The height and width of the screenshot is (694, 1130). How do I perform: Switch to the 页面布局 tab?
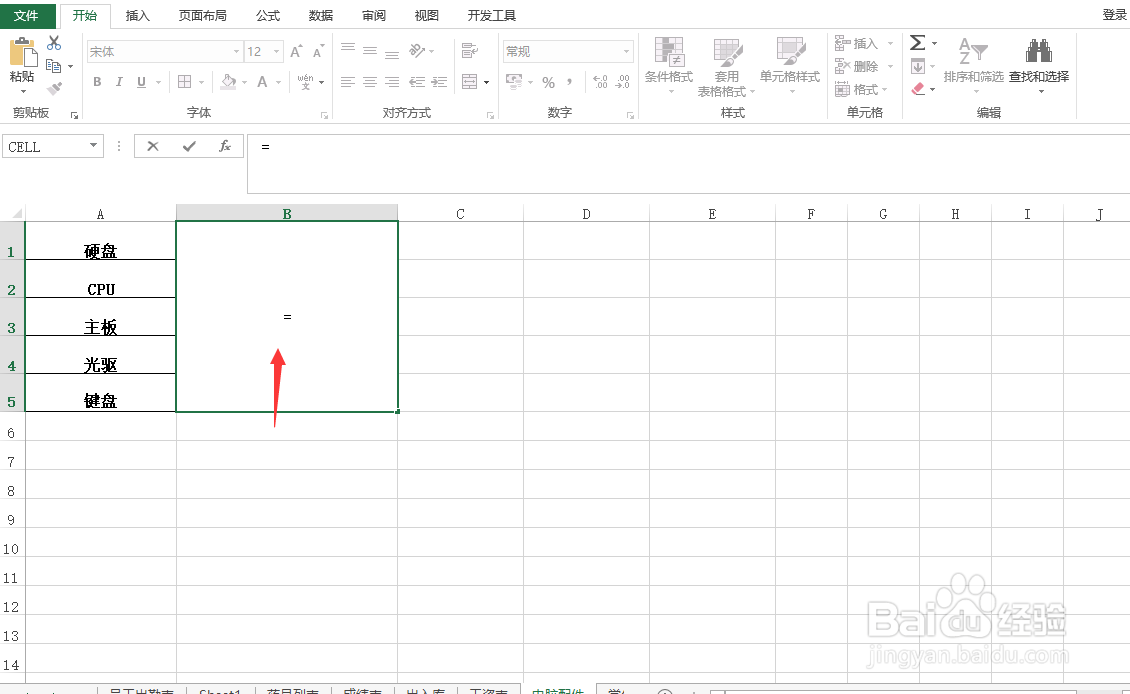203,15
